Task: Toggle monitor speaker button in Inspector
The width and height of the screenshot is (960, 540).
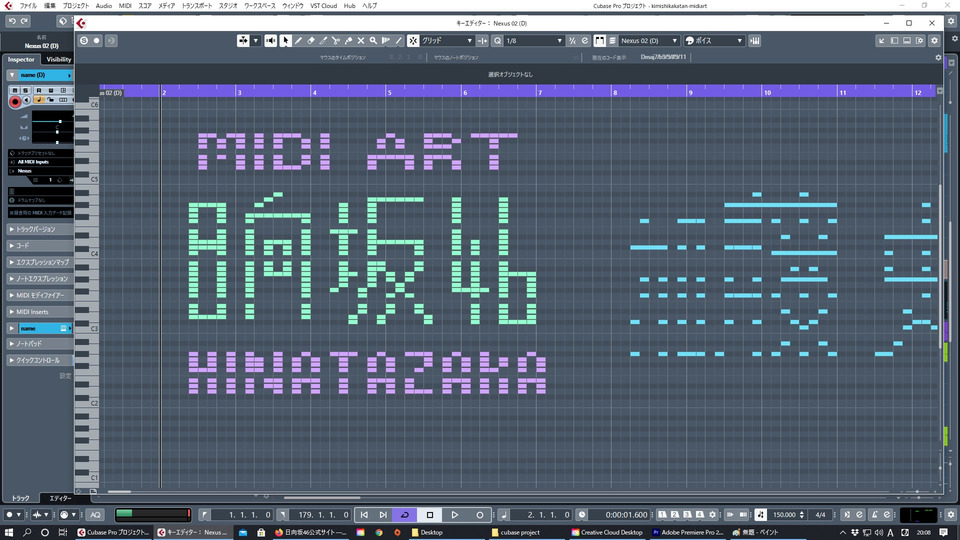Action: 26,100
